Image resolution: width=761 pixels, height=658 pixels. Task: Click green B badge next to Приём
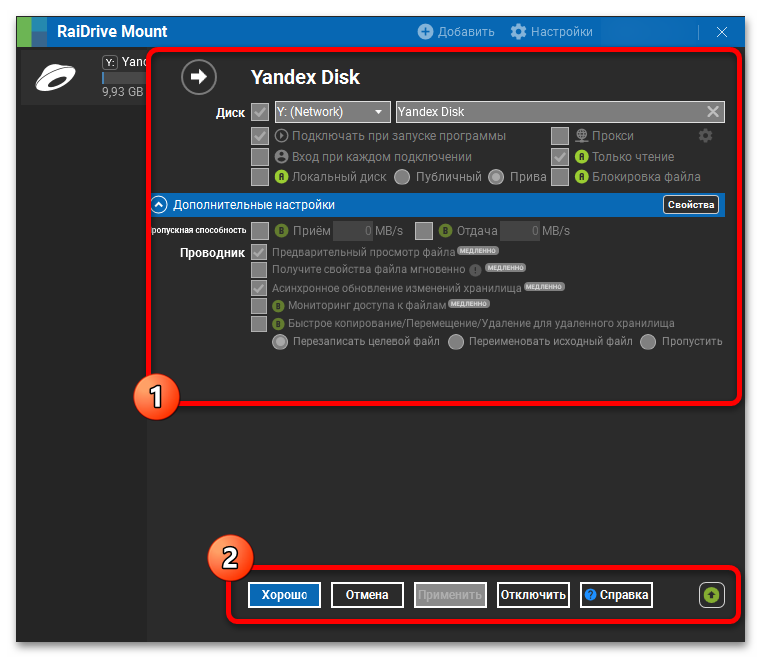point(281,230)
